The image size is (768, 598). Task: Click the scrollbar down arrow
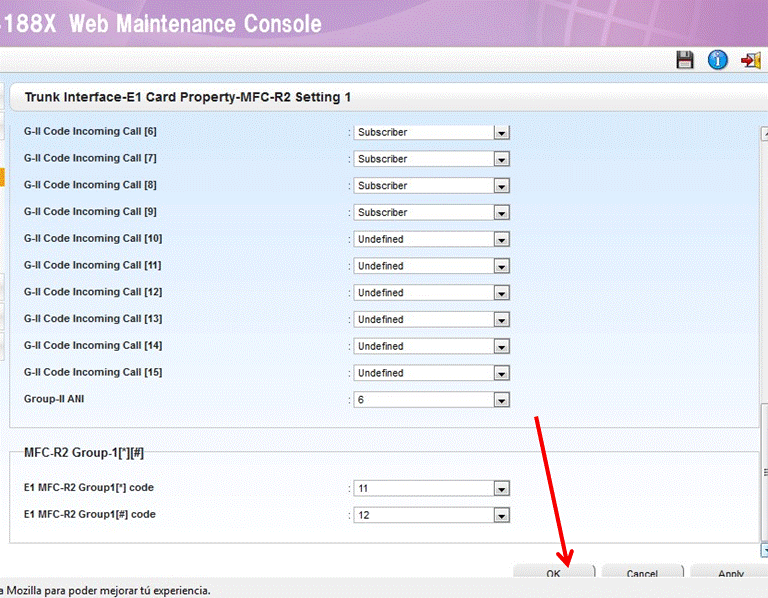[764, 550]
